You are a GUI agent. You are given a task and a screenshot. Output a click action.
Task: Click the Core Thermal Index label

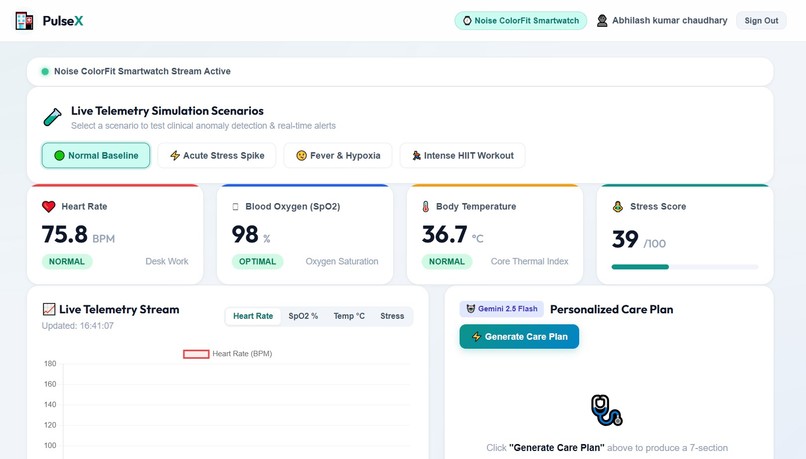[529, 261]
